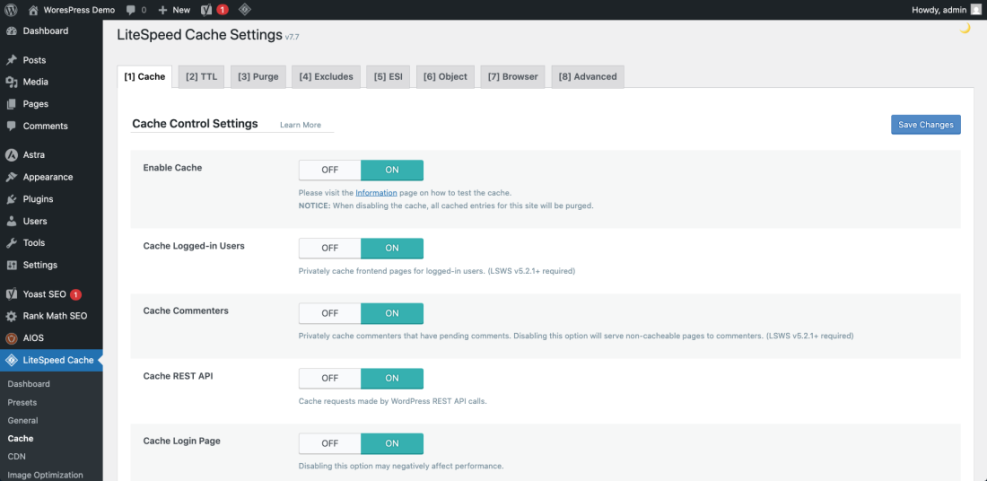987x481 pixels.
Task: Open the Learn More link
Action: pos(300,125)
